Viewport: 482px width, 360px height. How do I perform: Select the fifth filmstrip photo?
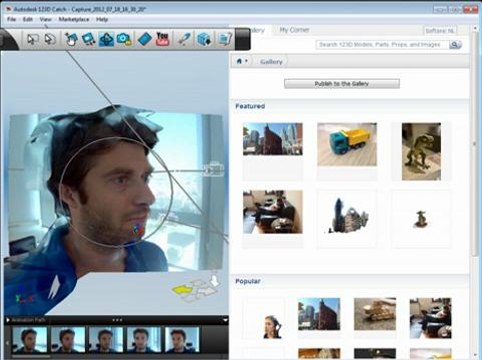(x=182, y=339)
